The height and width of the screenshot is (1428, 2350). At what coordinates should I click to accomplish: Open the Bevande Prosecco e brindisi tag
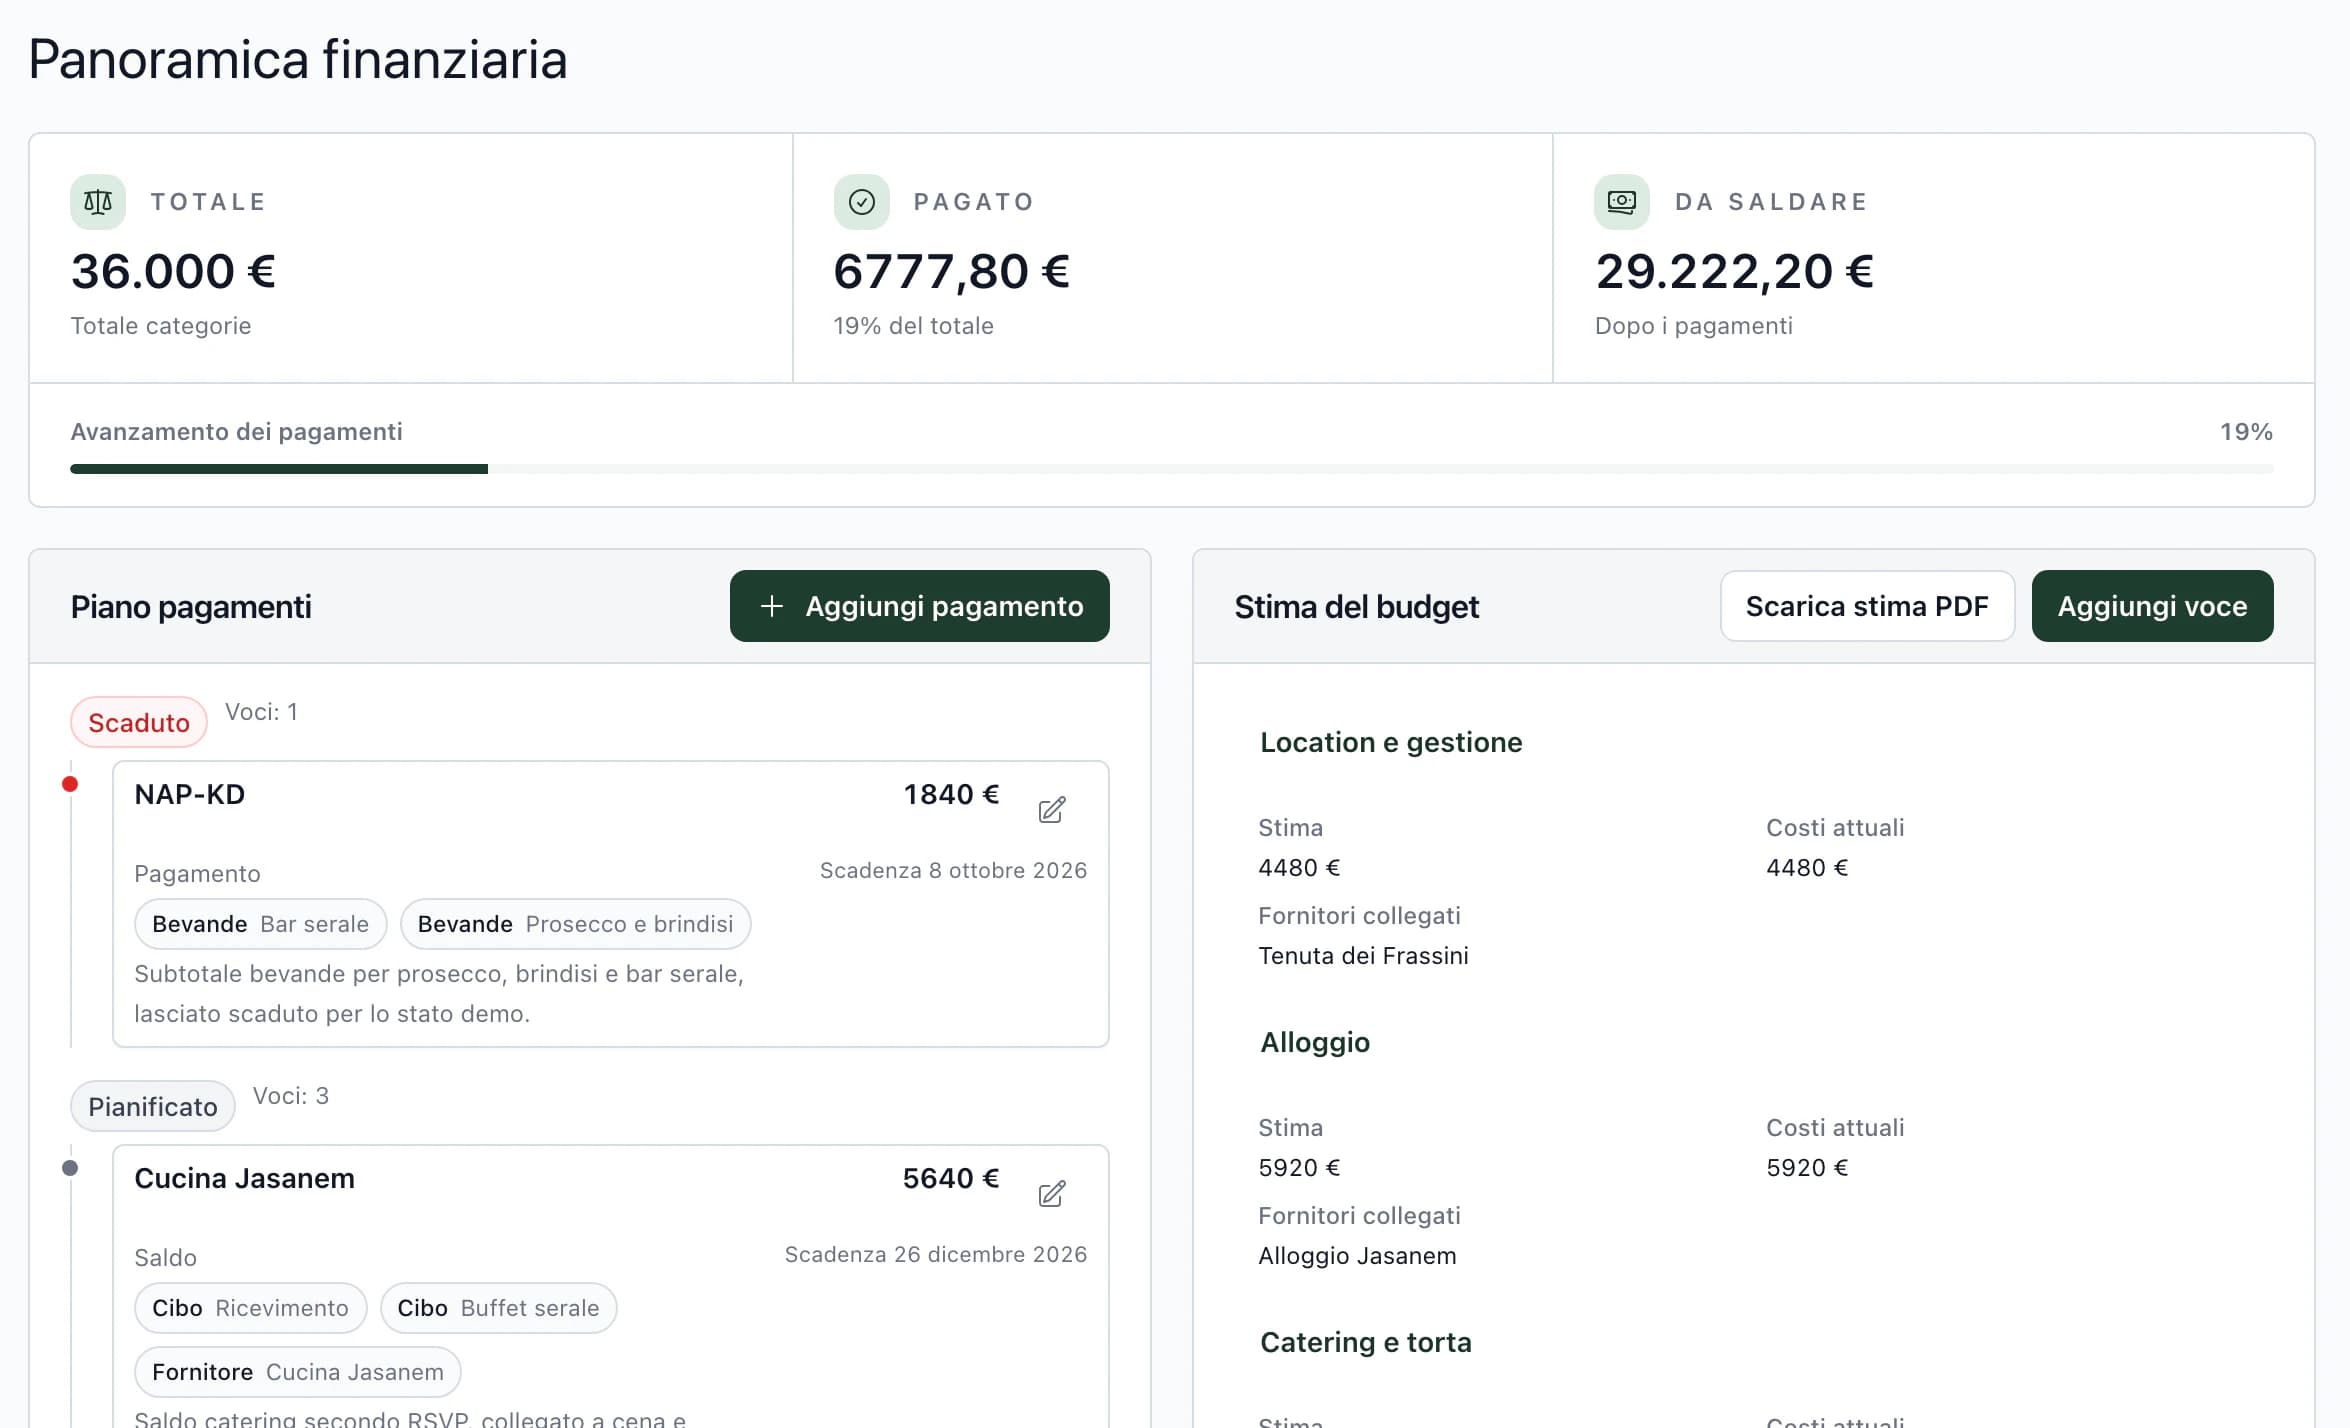(575, 924)
